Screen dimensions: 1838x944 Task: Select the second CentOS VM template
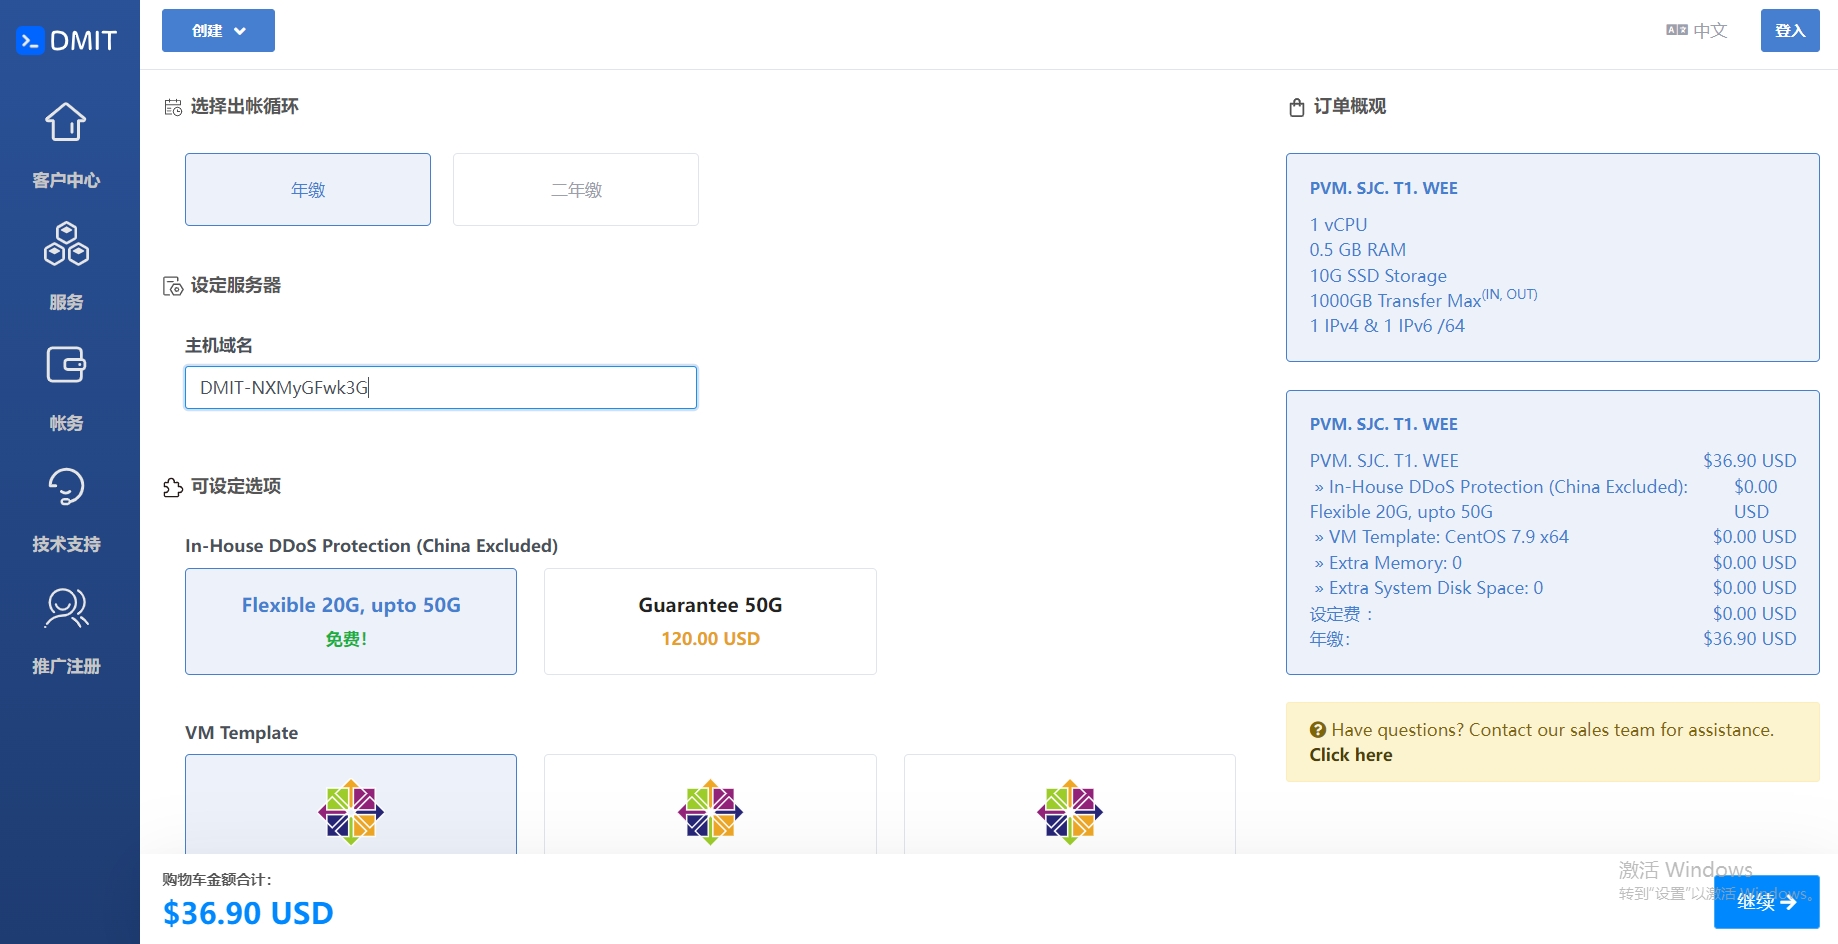click(710, 804)
